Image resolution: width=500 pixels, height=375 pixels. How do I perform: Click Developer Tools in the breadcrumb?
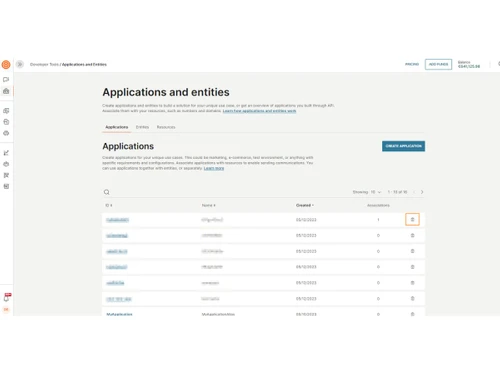pos(44,64)
